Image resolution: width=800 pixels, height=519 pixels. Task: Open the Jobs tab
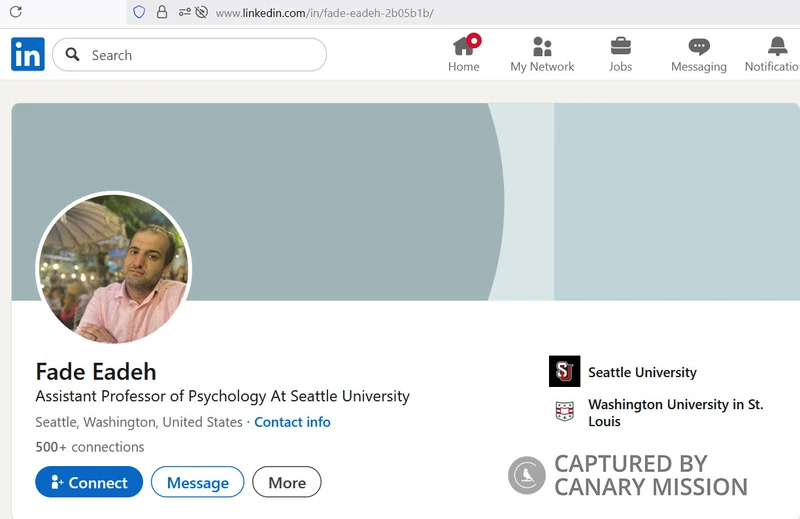[620, 54]
